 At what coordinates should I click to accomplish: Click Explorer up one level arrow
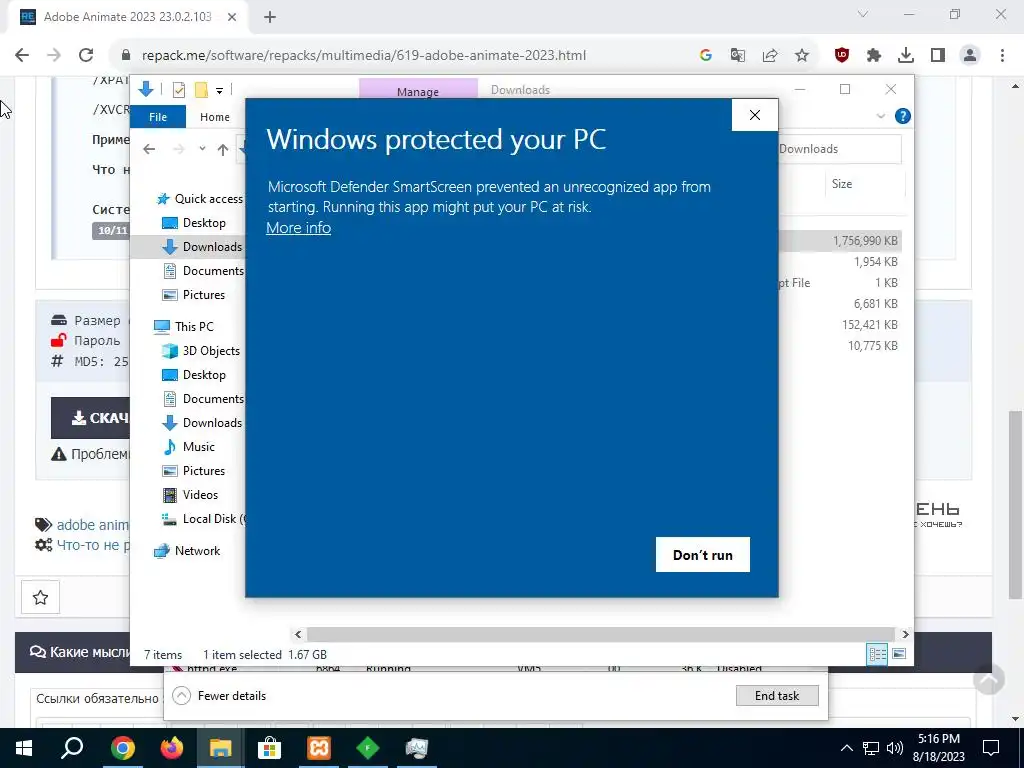pos(223,150)
